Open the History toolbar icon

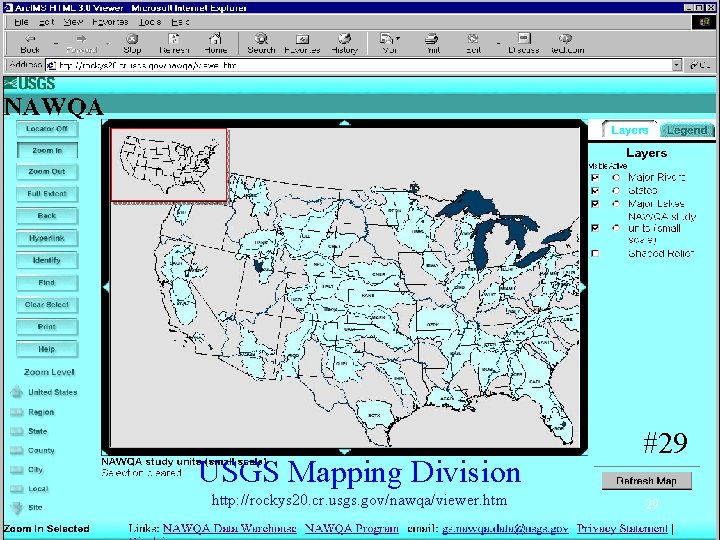point(344,39)
